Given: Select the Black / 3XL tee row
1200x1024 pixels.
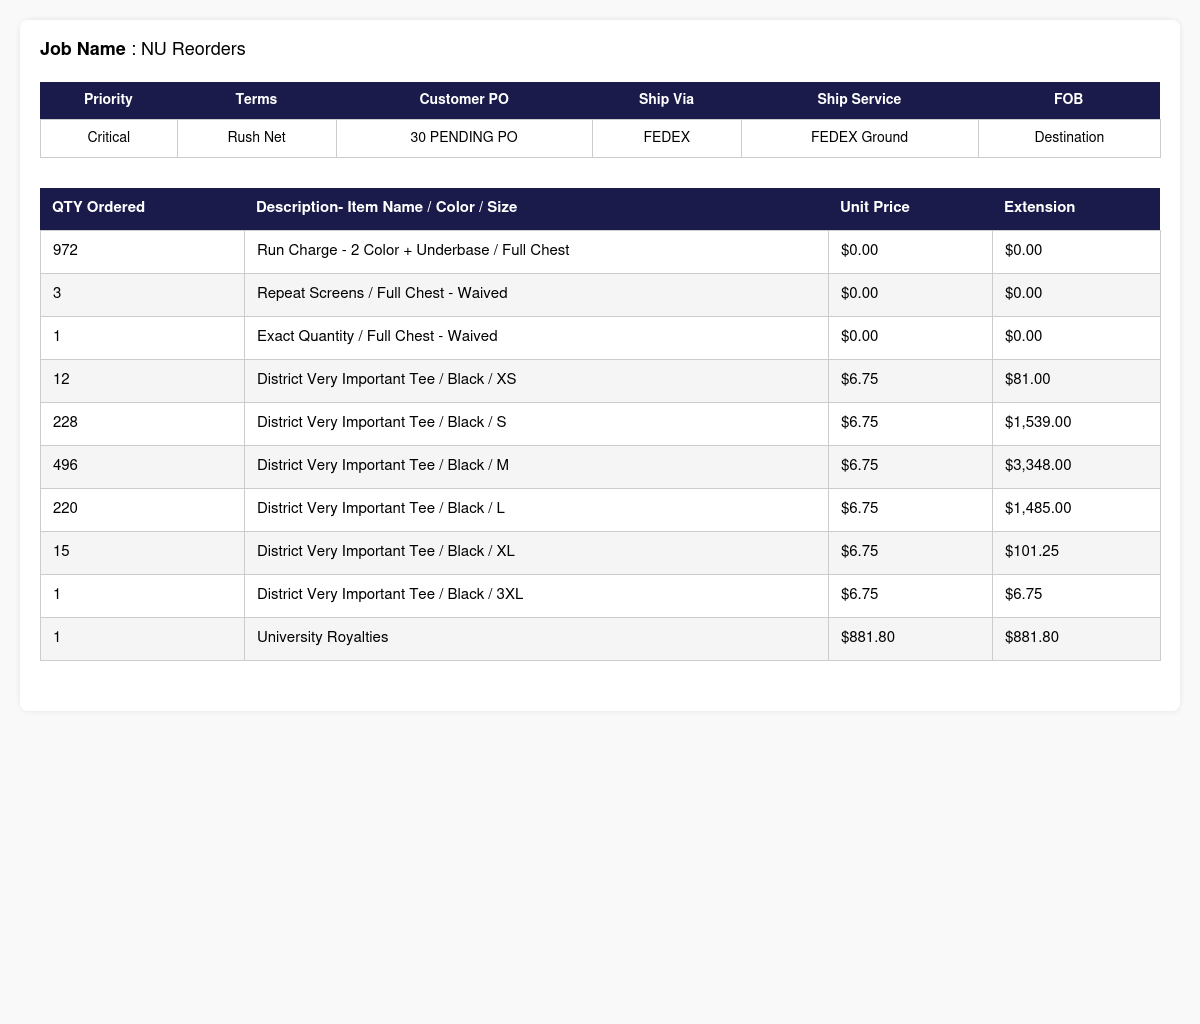Looking at the screenshot, I should point(600,595).
